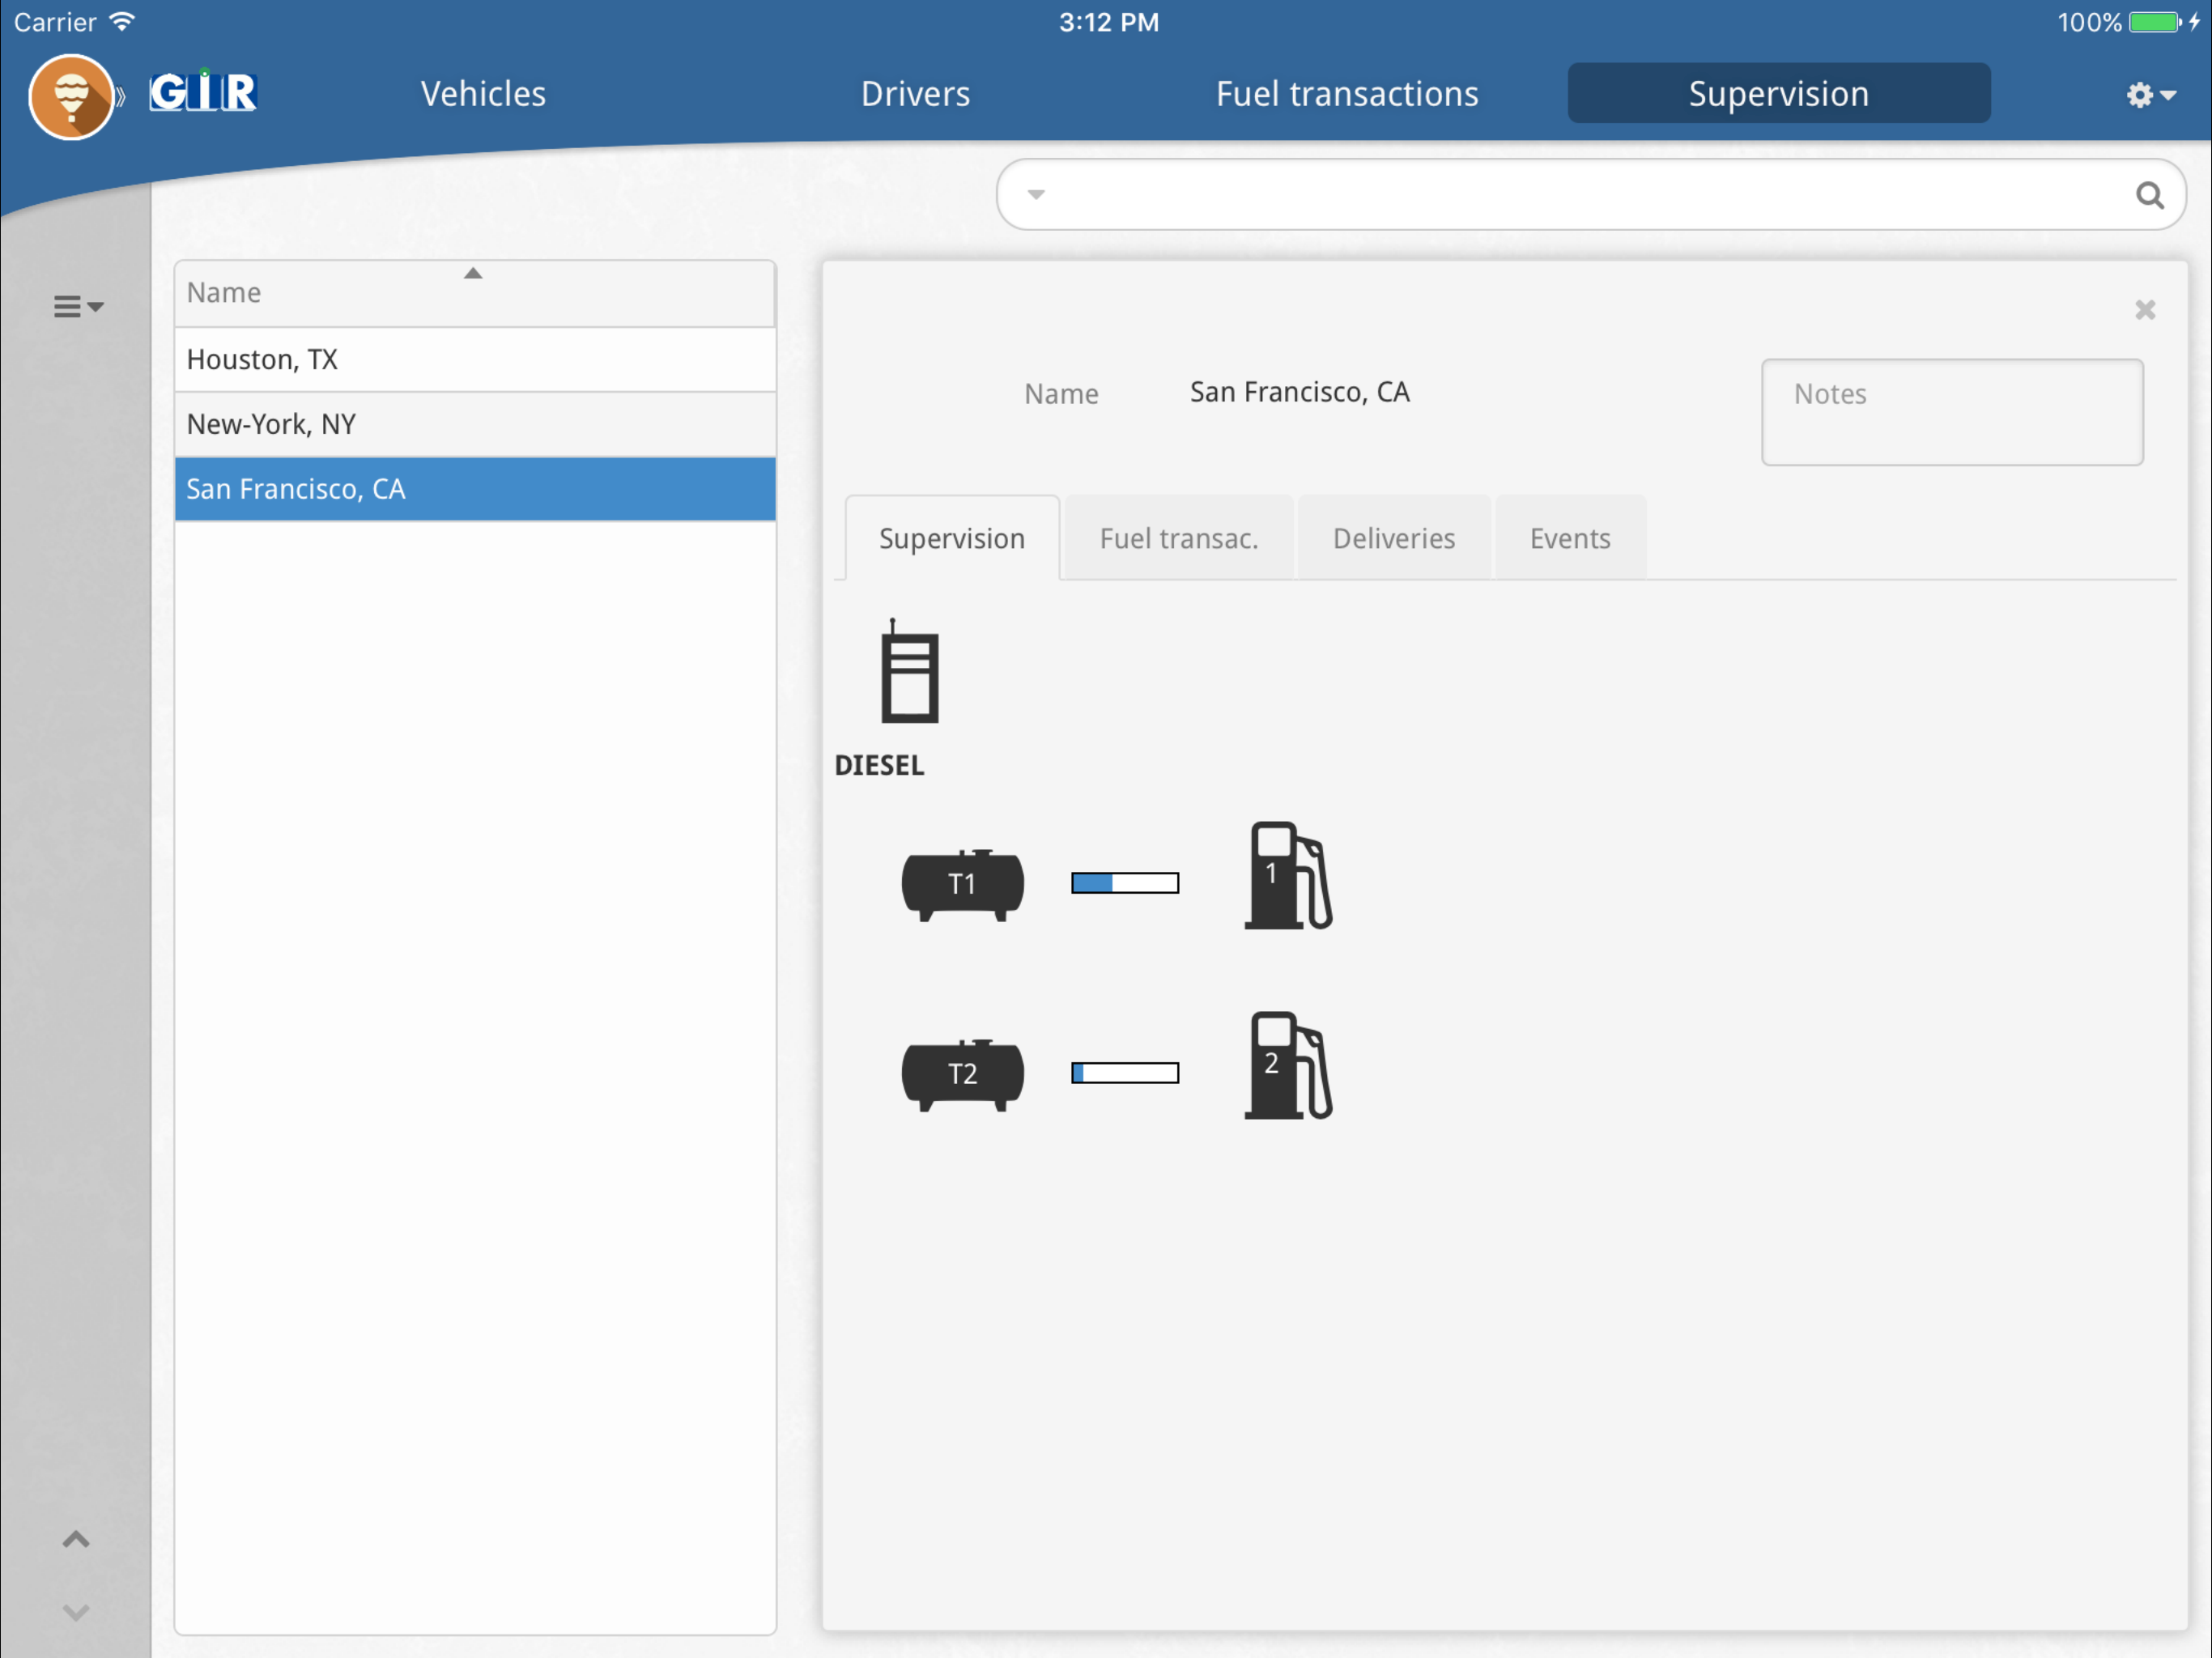Open the Fuel transactions section

[x=1346, y=94]
